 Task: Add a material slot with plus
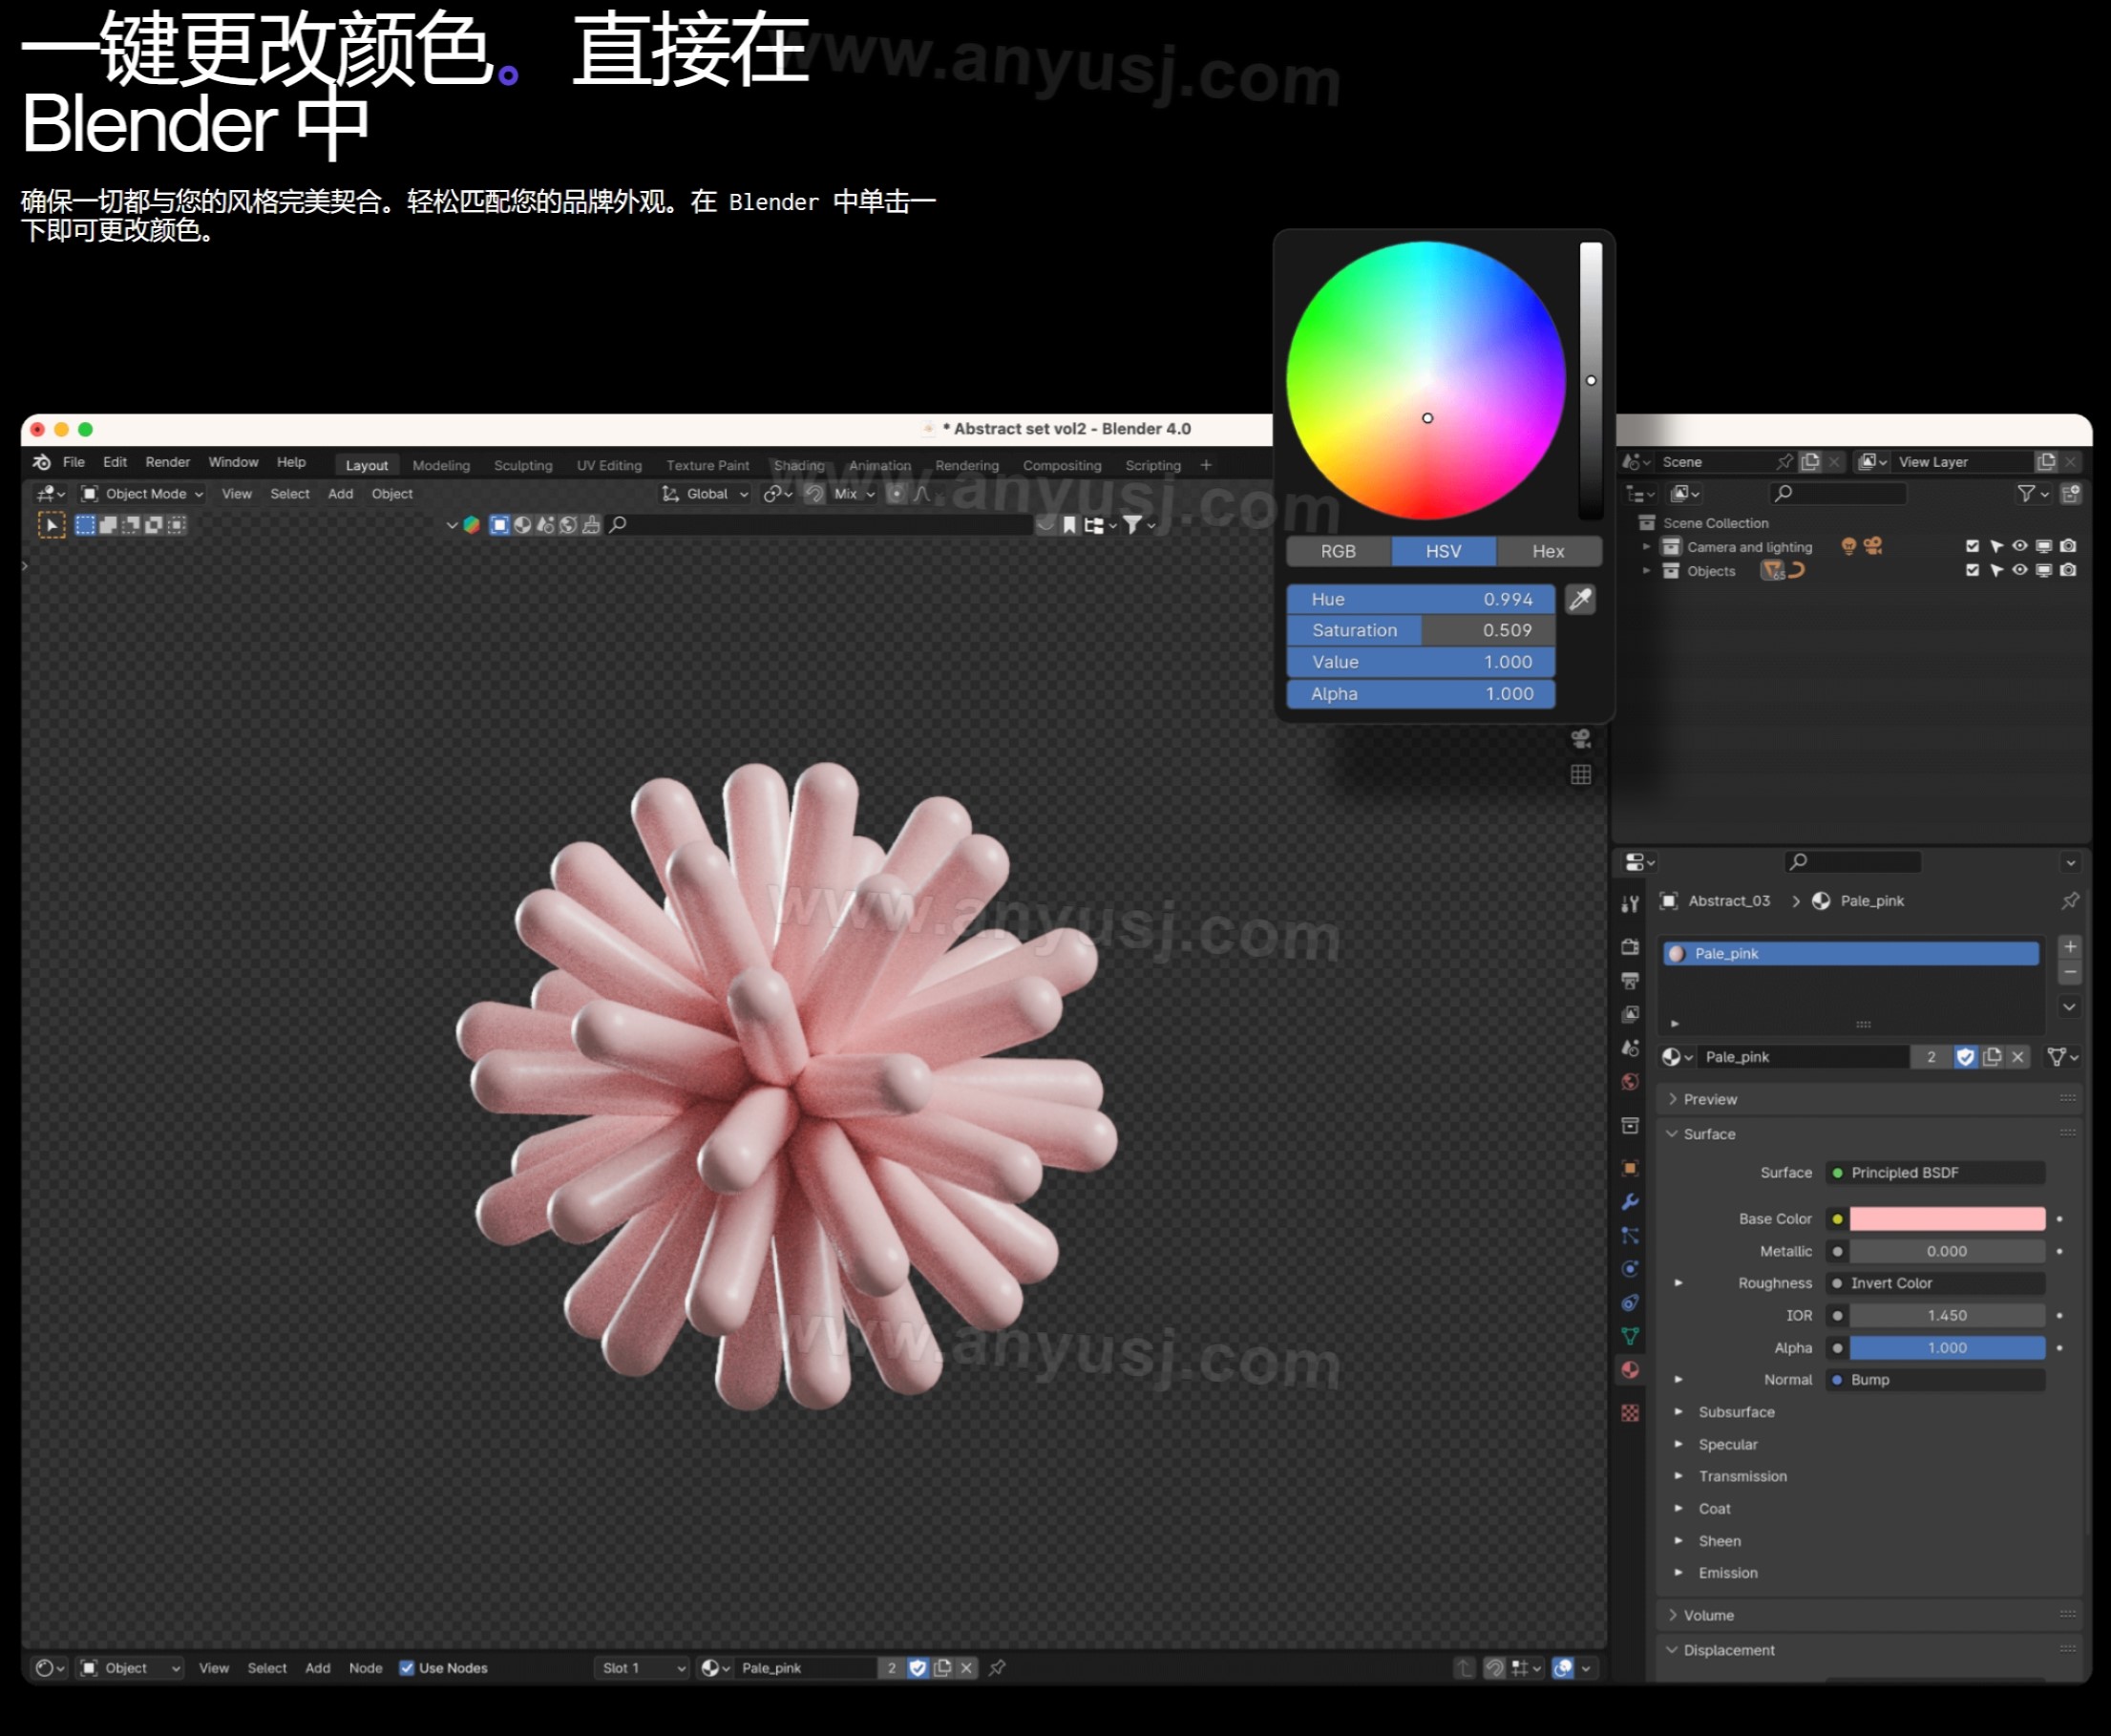click(x=2070, y=946)
